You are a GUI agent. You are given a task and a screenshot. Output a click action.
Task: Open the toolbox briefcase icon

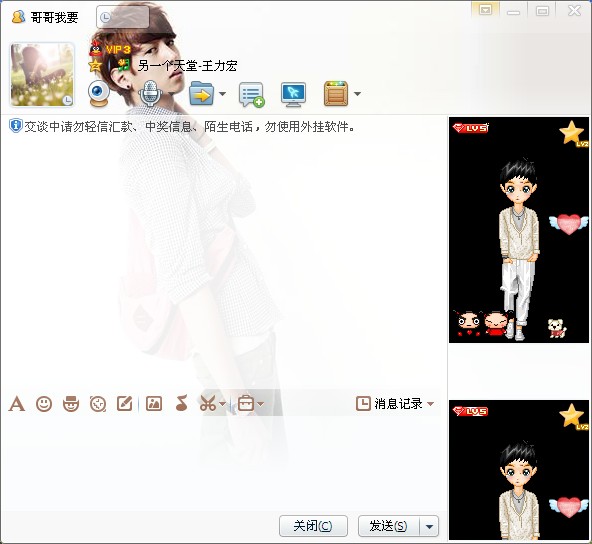click(246, 404)
